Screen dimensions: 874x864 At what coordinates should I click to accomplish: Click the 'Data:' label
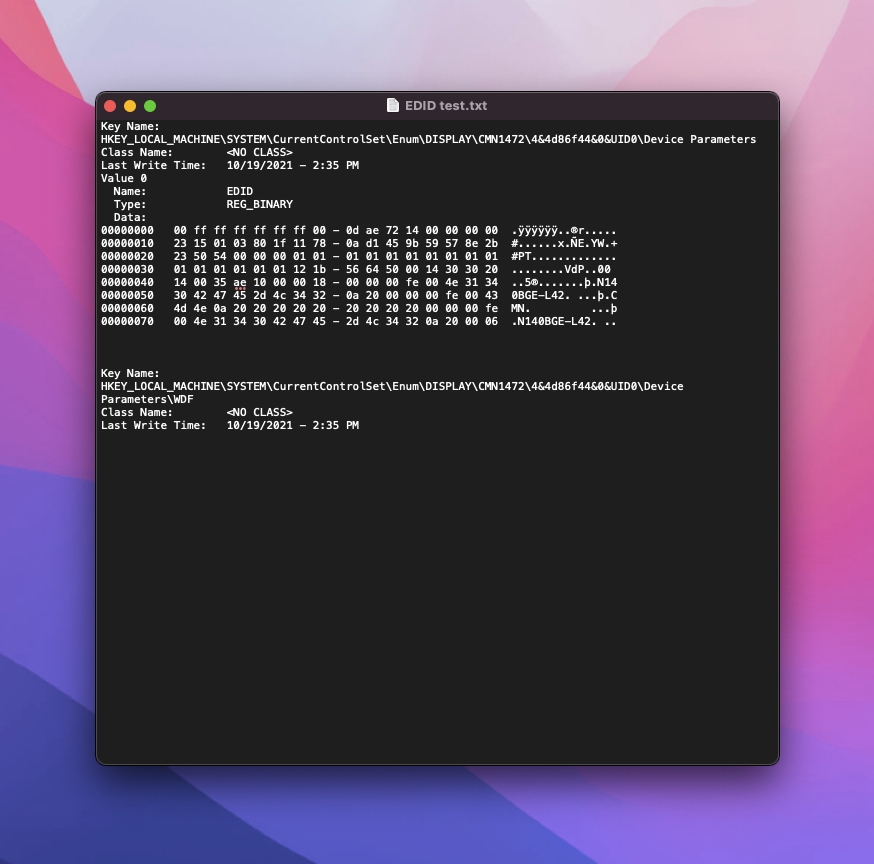pos(130,217)
